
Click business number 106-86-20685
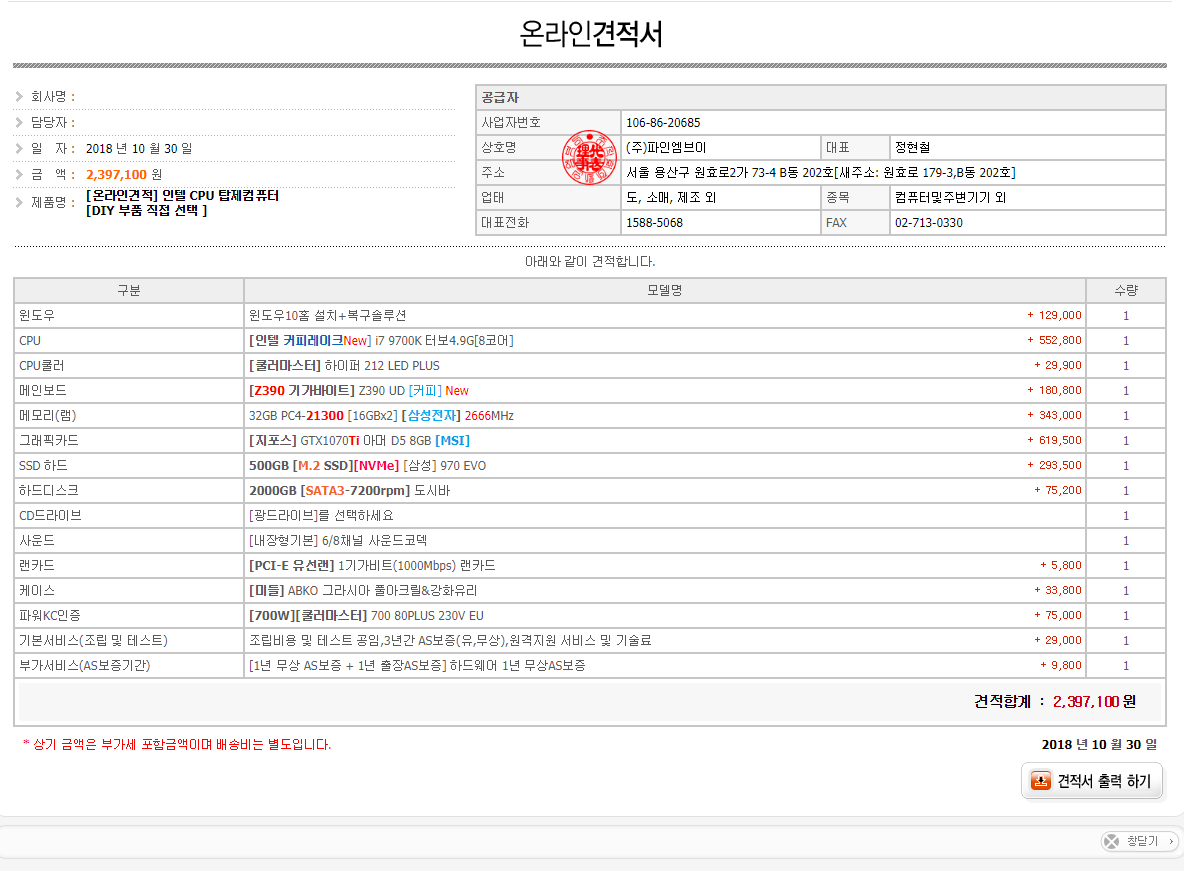pyautogui.click(x=663, y=122)
